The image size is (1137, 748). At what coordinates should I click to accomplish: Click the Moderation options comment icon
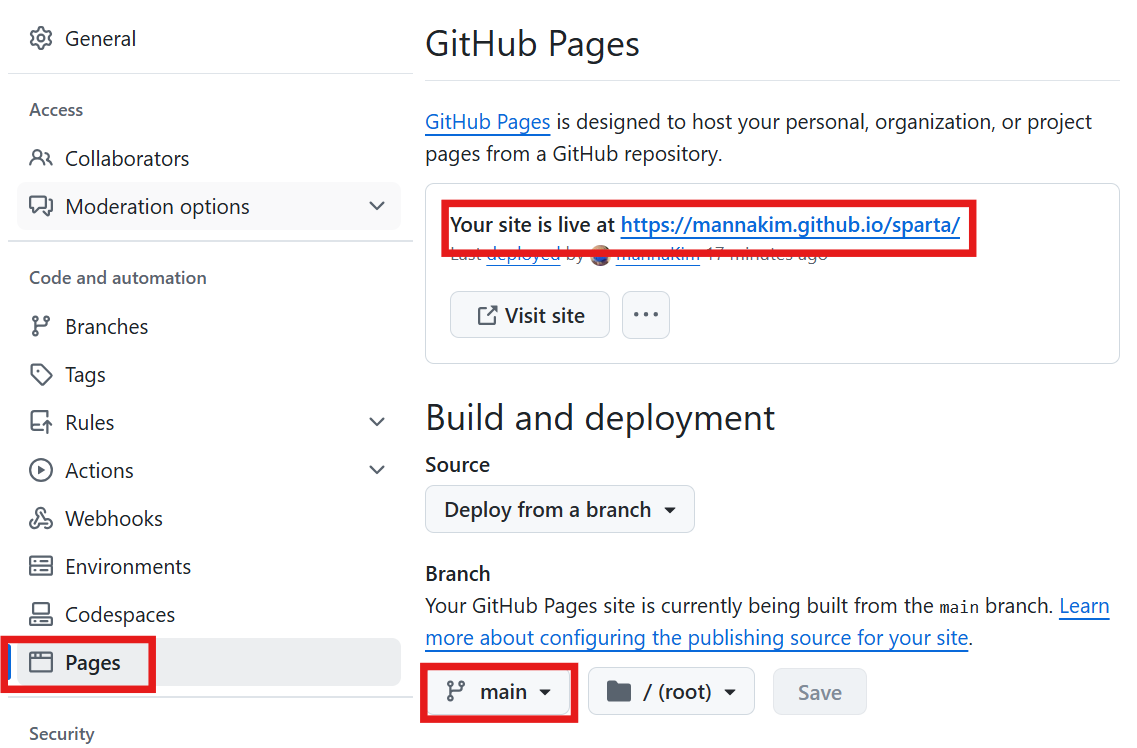click(41, 207)
